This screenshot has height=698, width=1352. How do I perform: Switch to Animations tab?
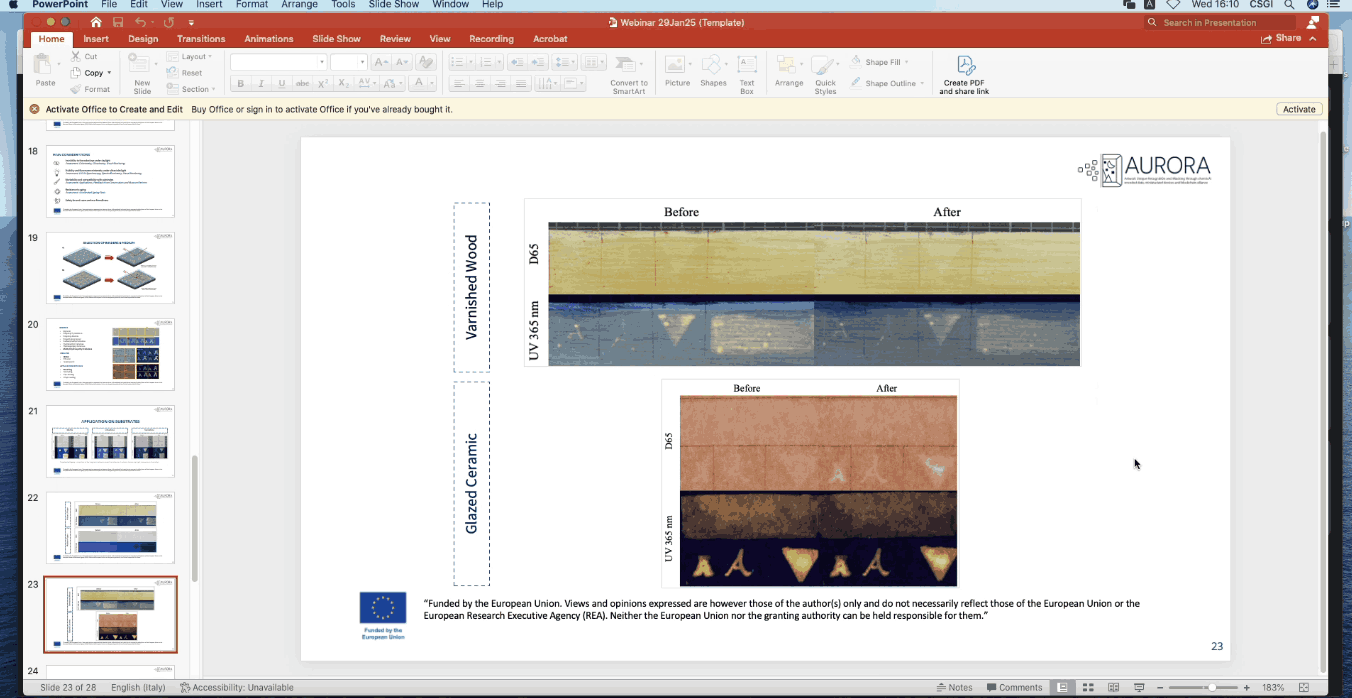click(269, 39)
